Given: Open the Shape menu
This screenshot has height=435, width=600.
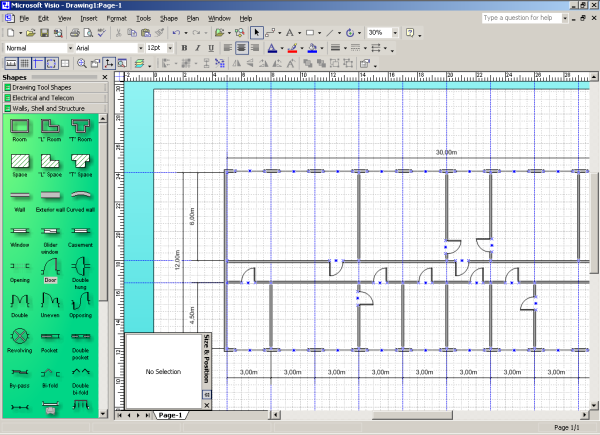Looking at the screenshot, I should click(169, 18).
